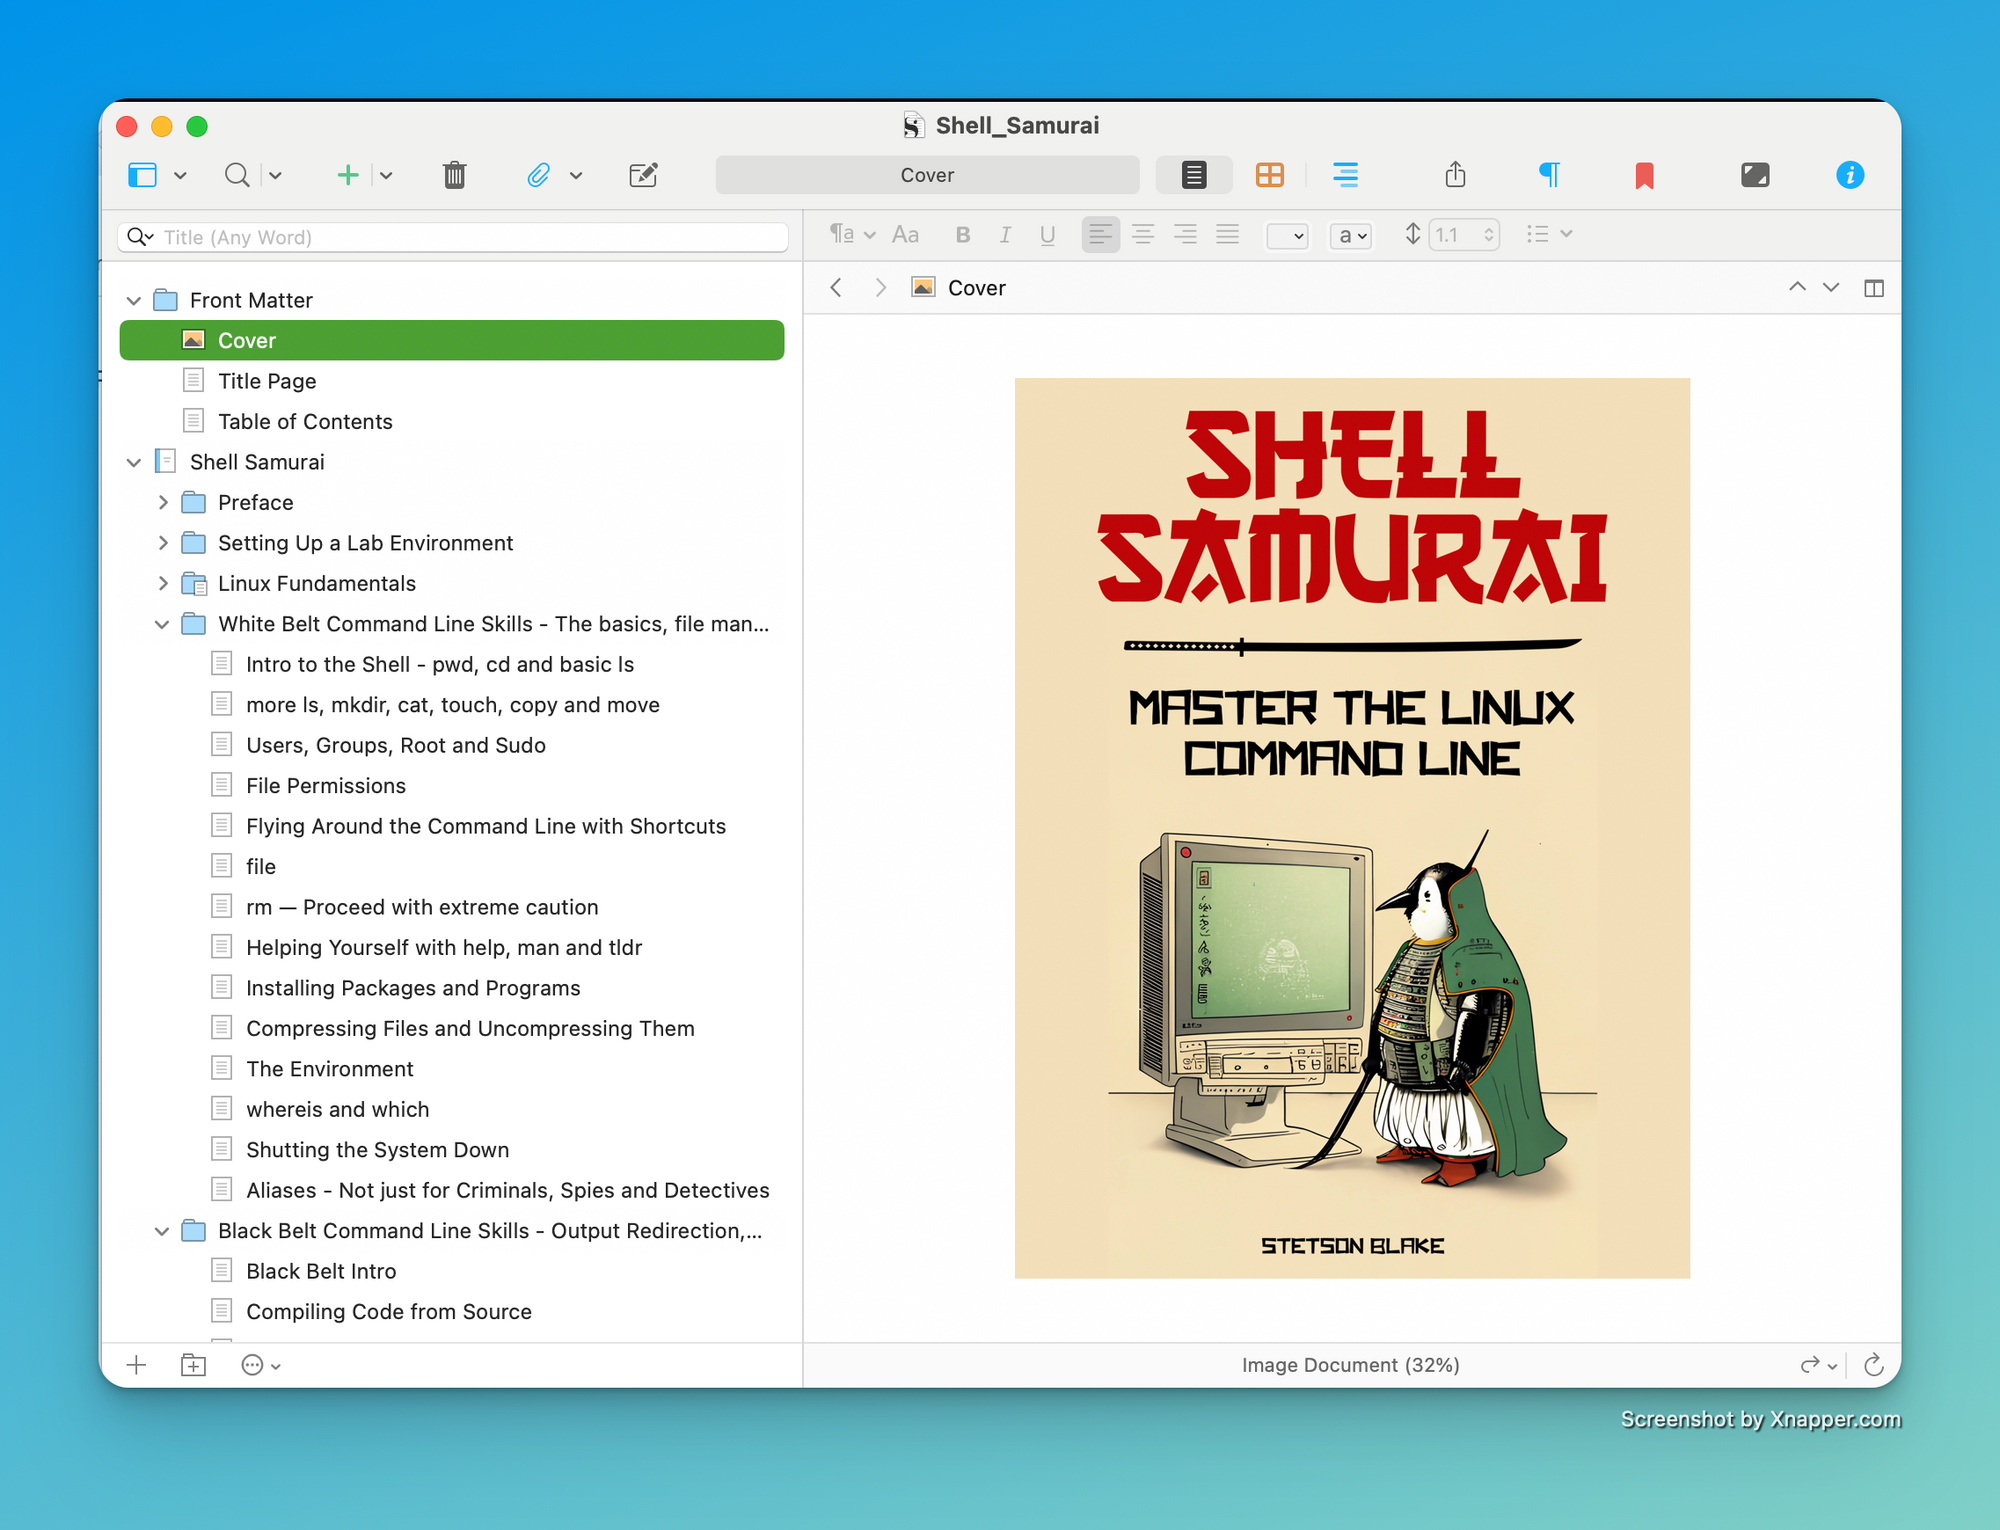Click the trash icon in toolbar
Image resolution: width=2000 pixels, height=1530 pixels.
454,175
